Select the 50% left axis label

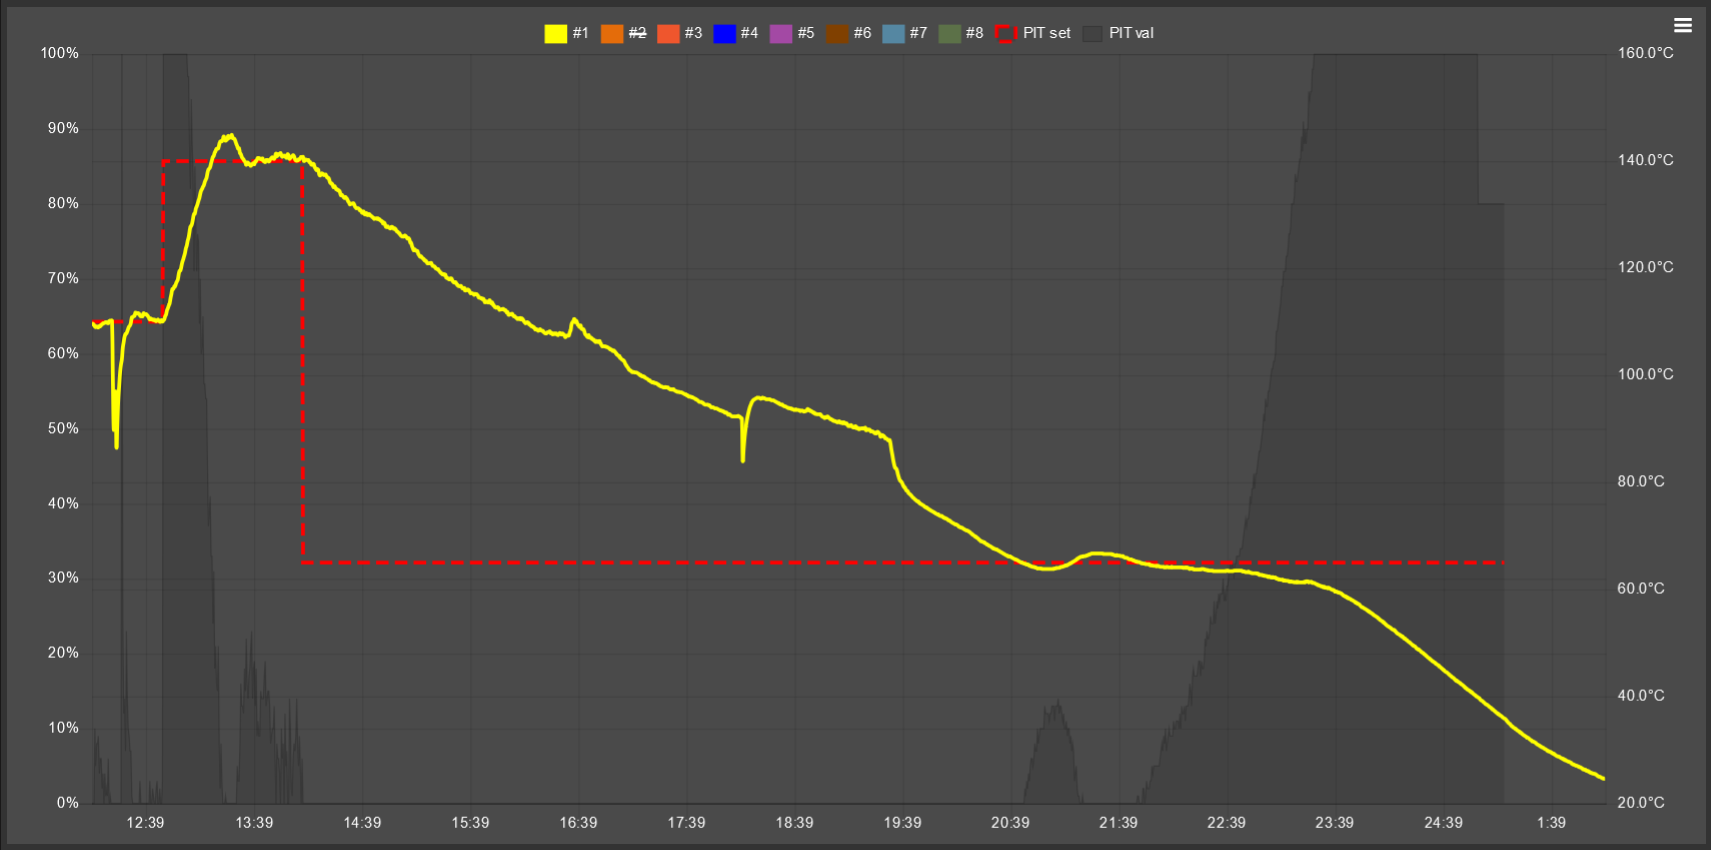[x=63, y=428]
